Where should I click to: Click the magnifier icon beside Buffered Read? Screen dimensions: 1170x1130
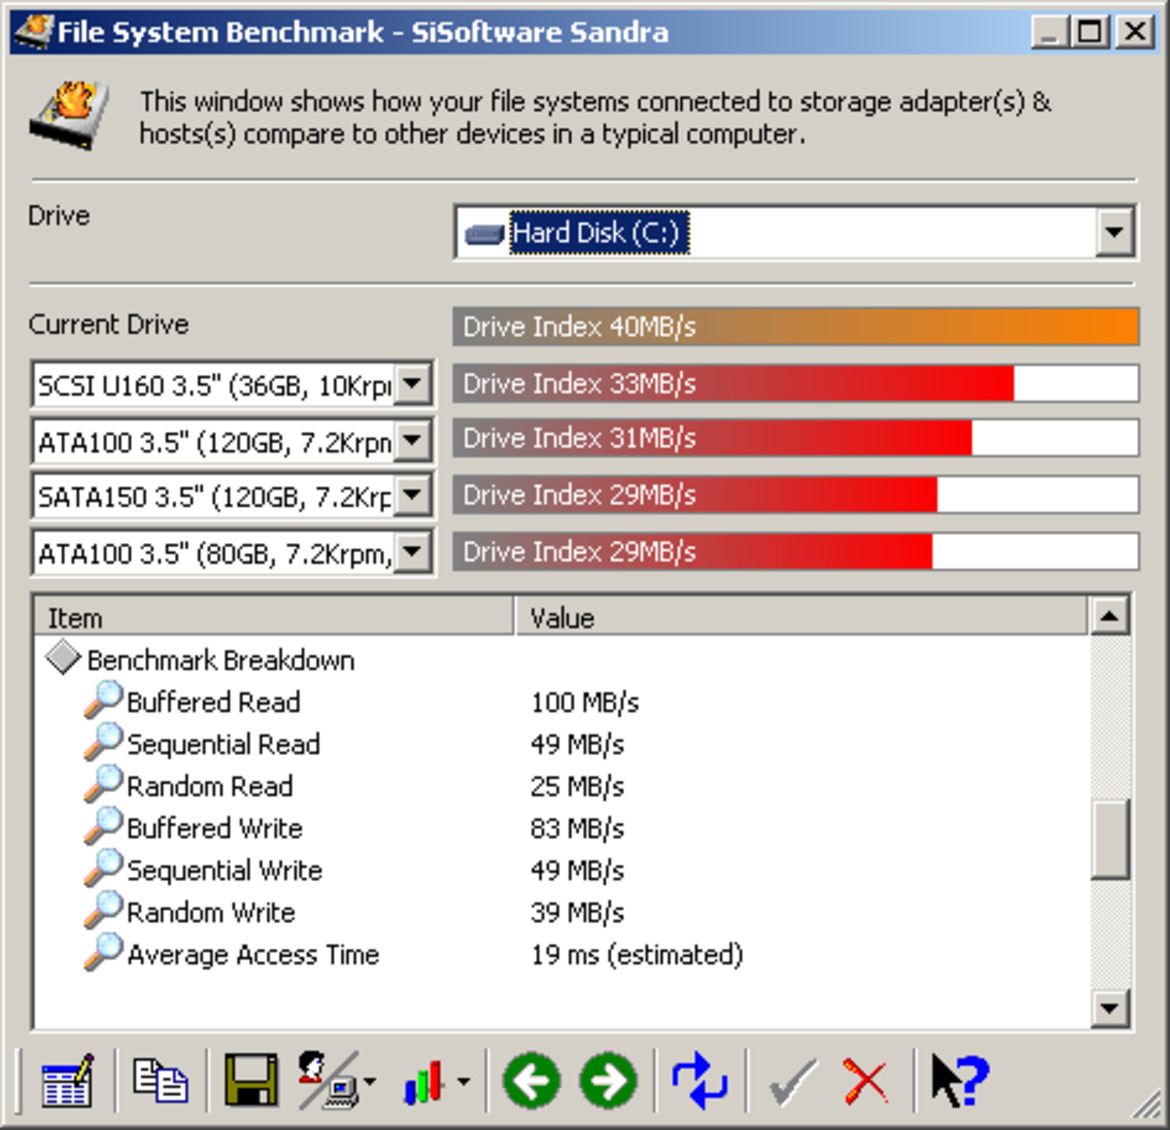pyautogui.click(x=103, y=700)
